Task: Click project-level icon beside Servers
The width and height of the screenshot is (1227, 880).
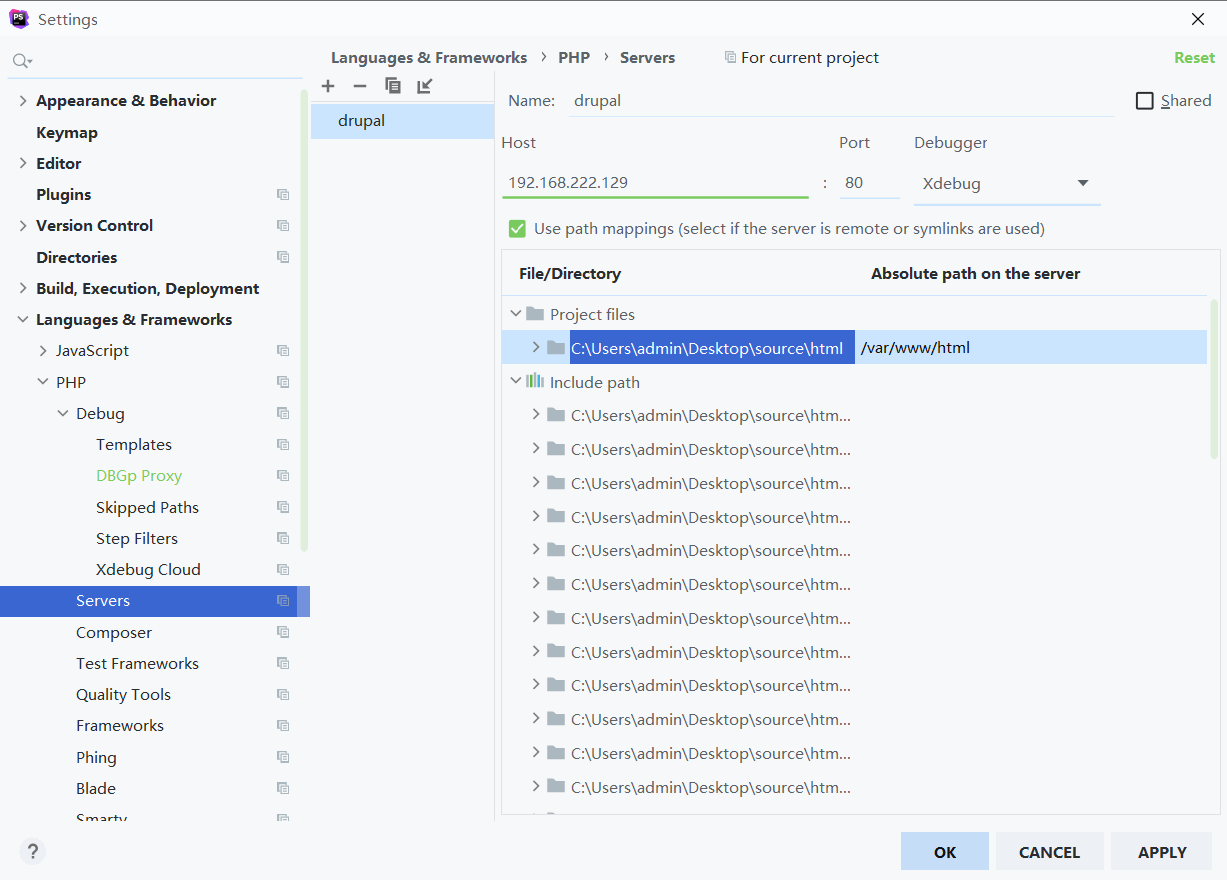Action: click(x=283, y=601)
